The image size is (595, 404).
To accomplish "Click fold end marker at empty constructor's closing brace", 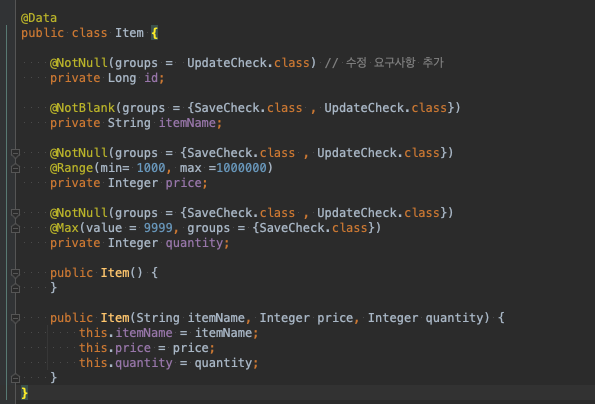I will click(15, 288).
